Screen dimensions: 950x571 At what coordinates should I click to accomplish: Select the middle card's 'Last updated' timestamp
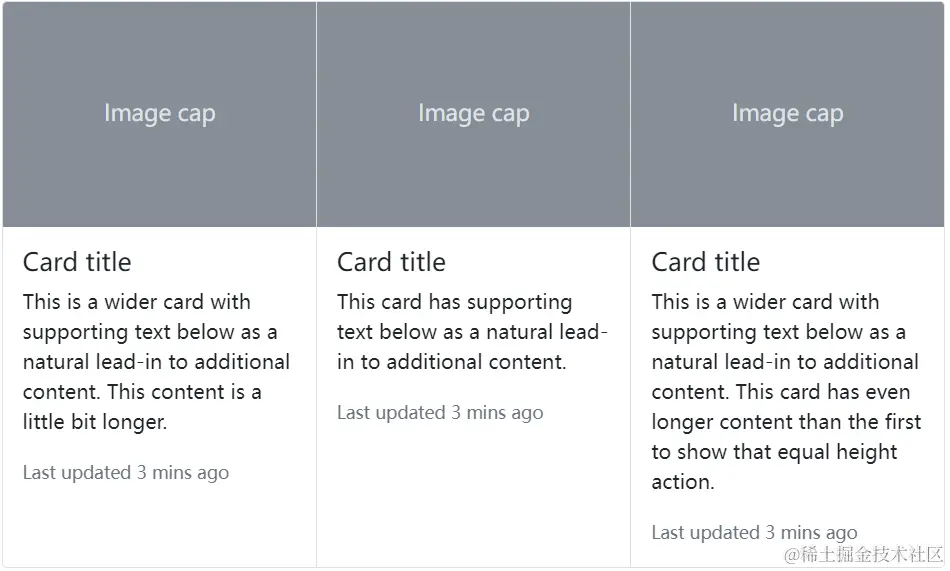440,412
